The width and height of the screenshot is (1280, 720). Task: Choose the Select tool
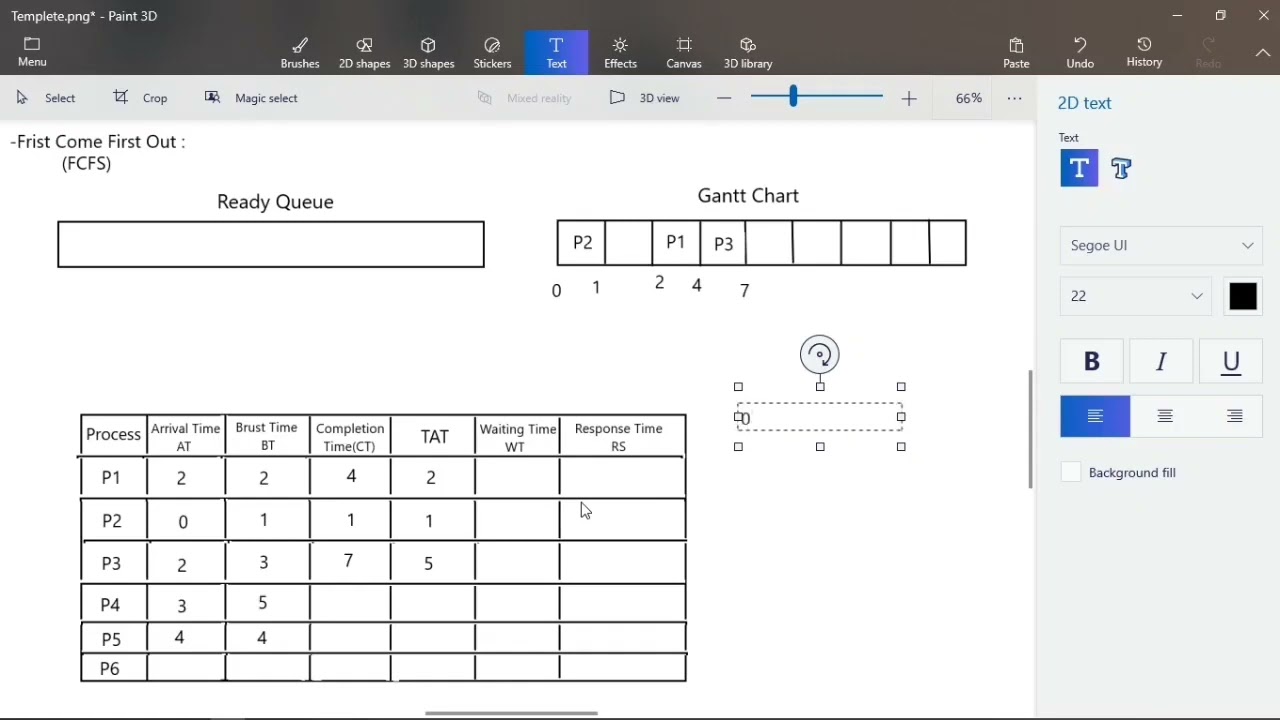[46, 98]
